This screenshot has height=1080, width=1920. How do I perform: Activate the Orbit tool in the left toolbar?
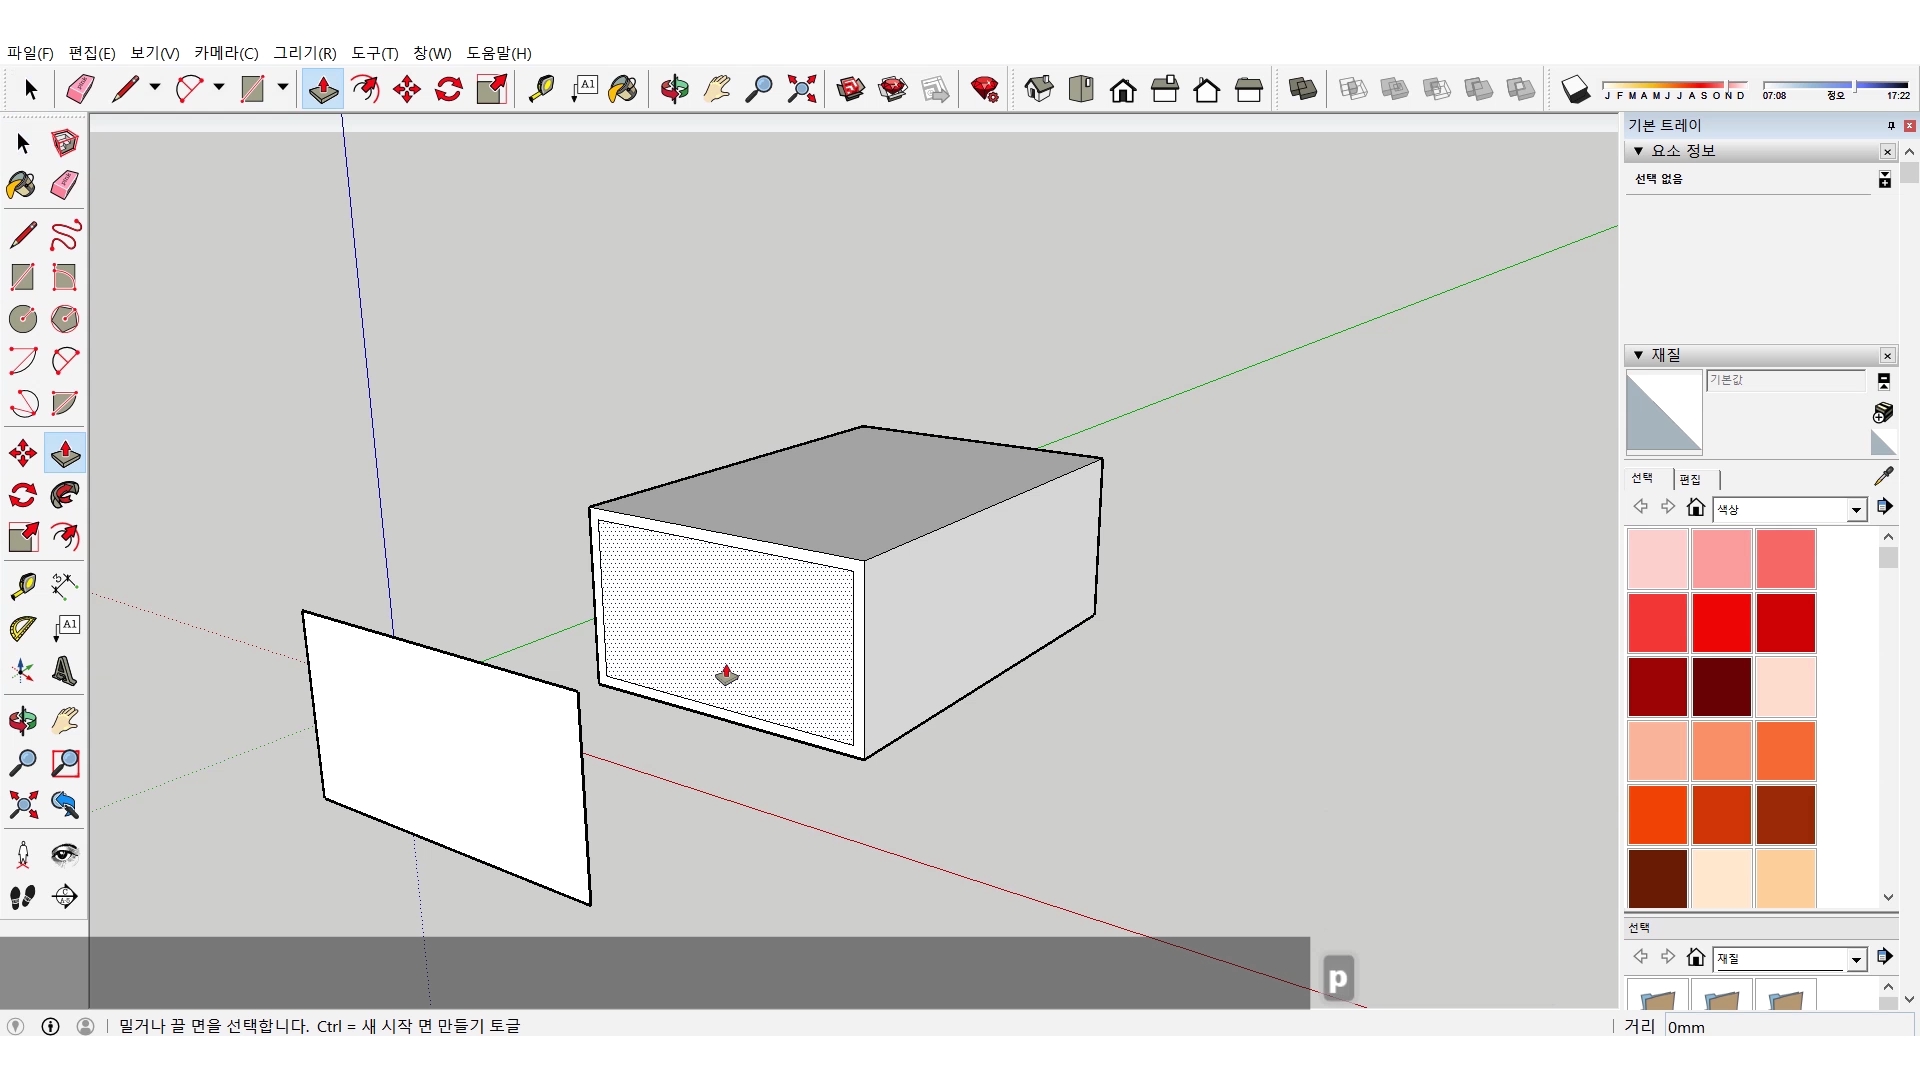pyautogui.click(x=22, y=720)
